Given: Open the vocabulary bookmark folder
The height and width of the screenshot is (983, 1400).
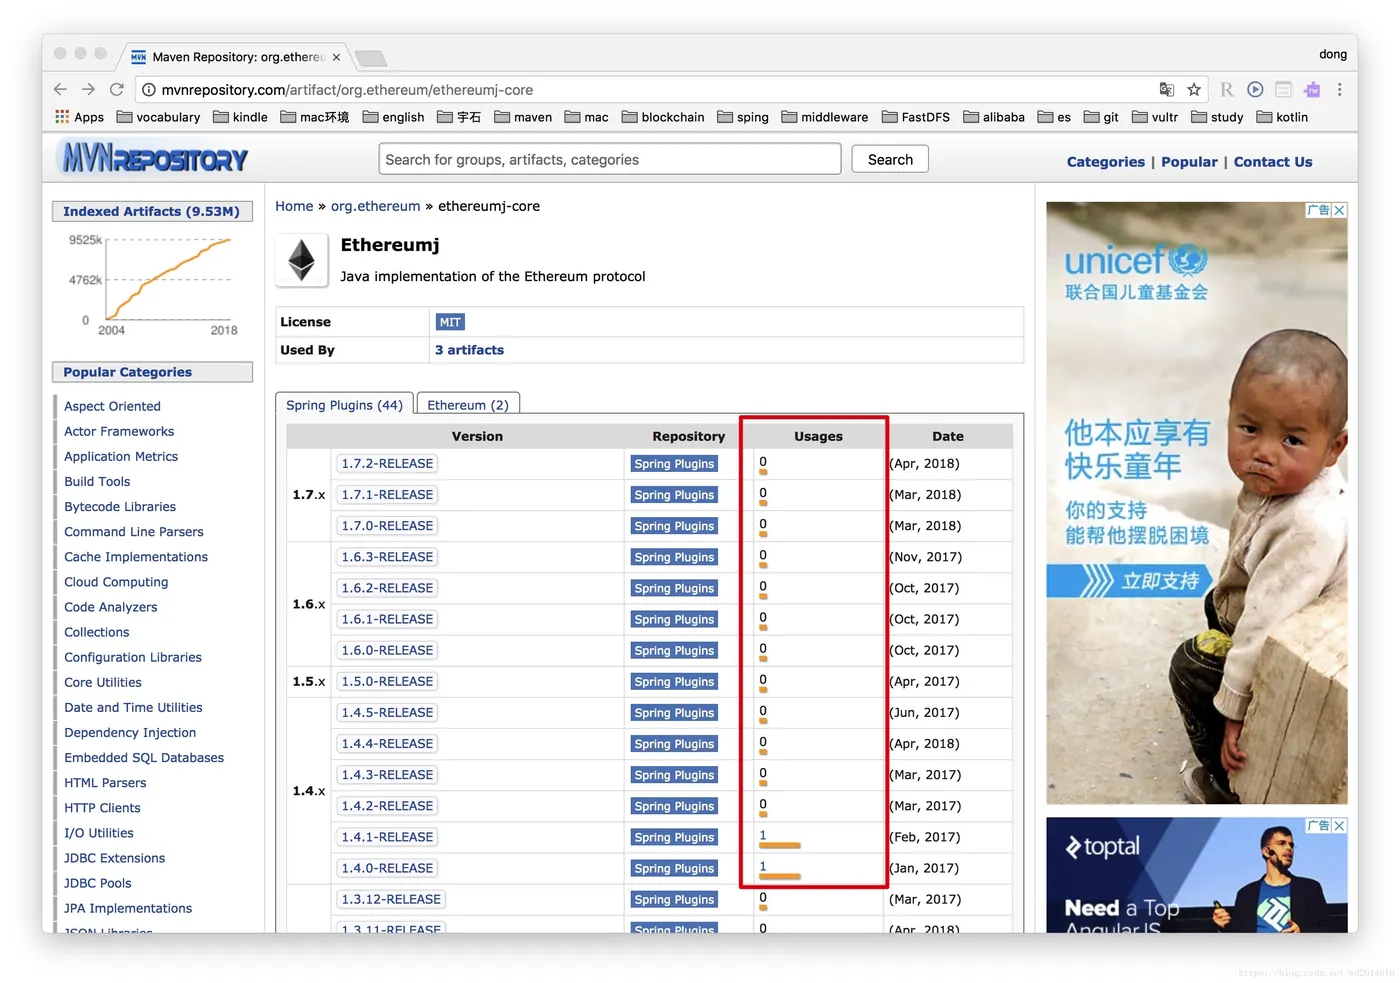Looking at the screenshot, I should 158,117.
